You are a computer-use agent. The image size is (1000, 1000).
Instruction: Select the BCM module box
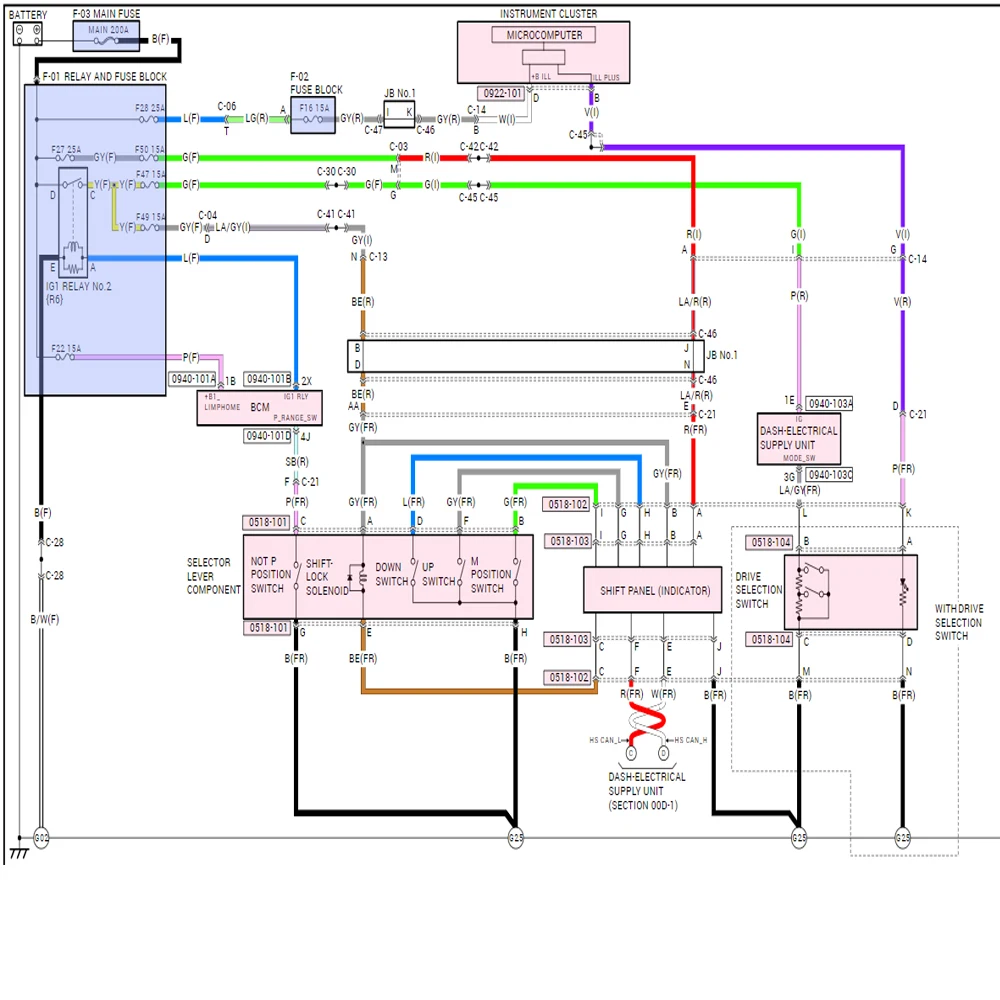pos(260,408)
